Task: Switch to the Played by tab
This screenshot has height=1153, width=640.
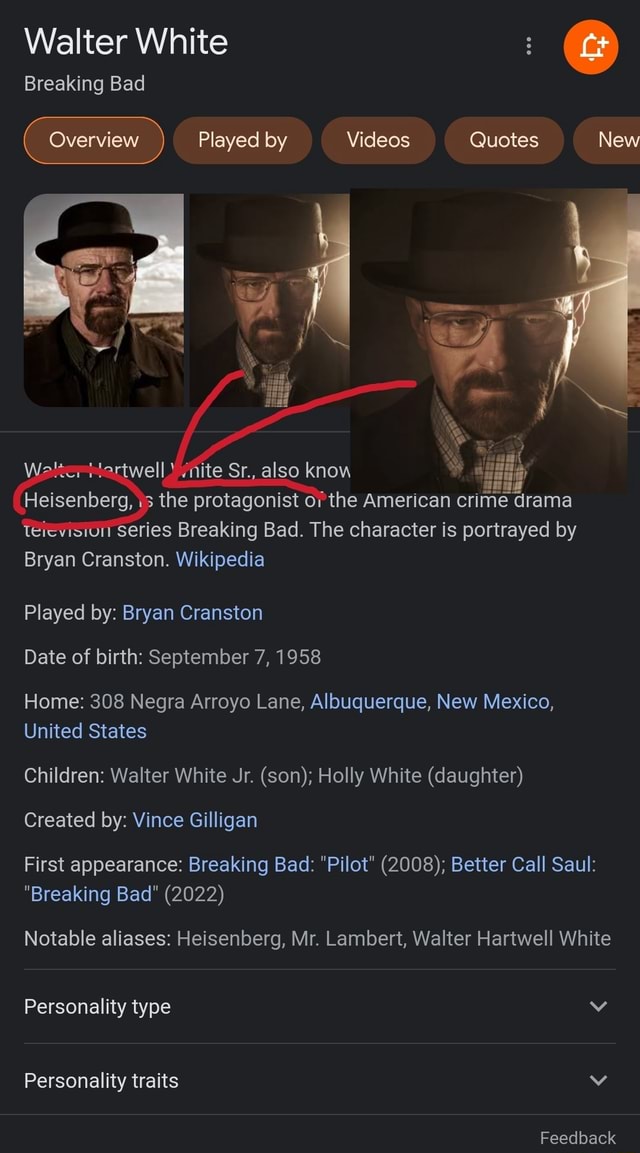Action: tap(242, 140)
